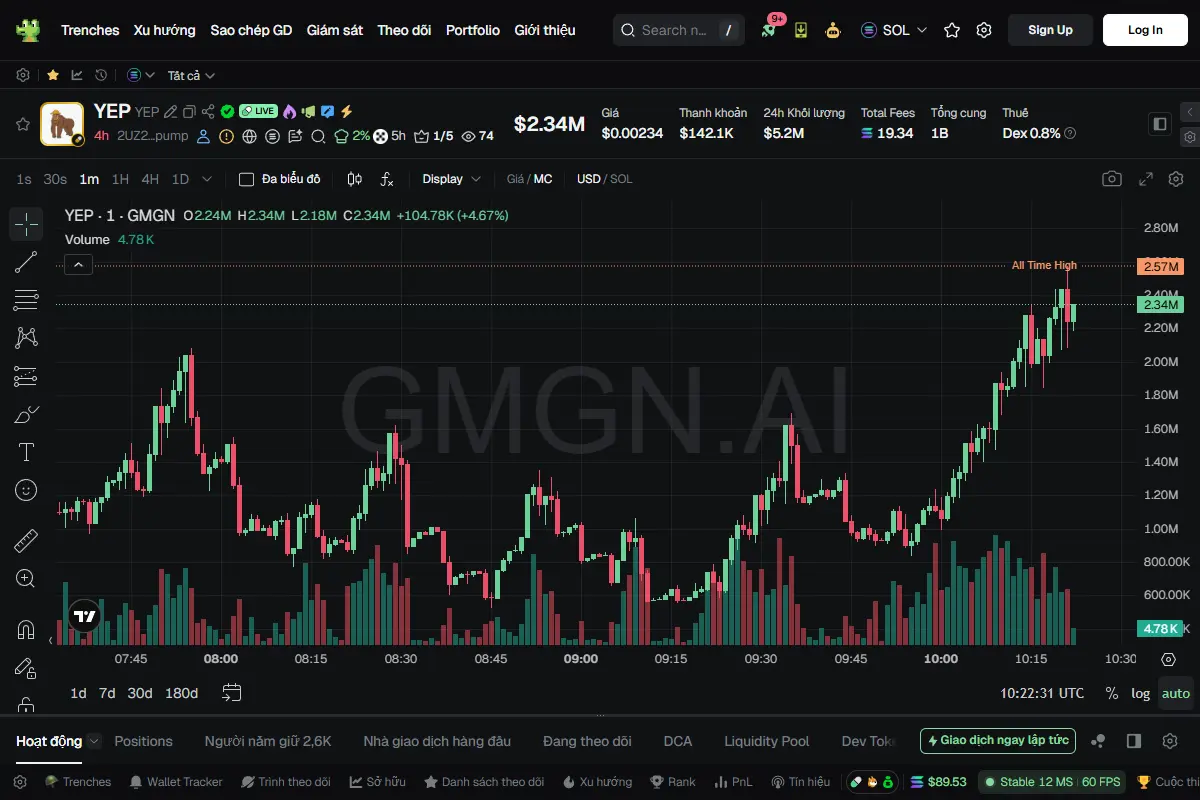This screenshot has height=800, width=1200.
Task: Toggle log scale on chart
Action: click(x=1141, y=693)
